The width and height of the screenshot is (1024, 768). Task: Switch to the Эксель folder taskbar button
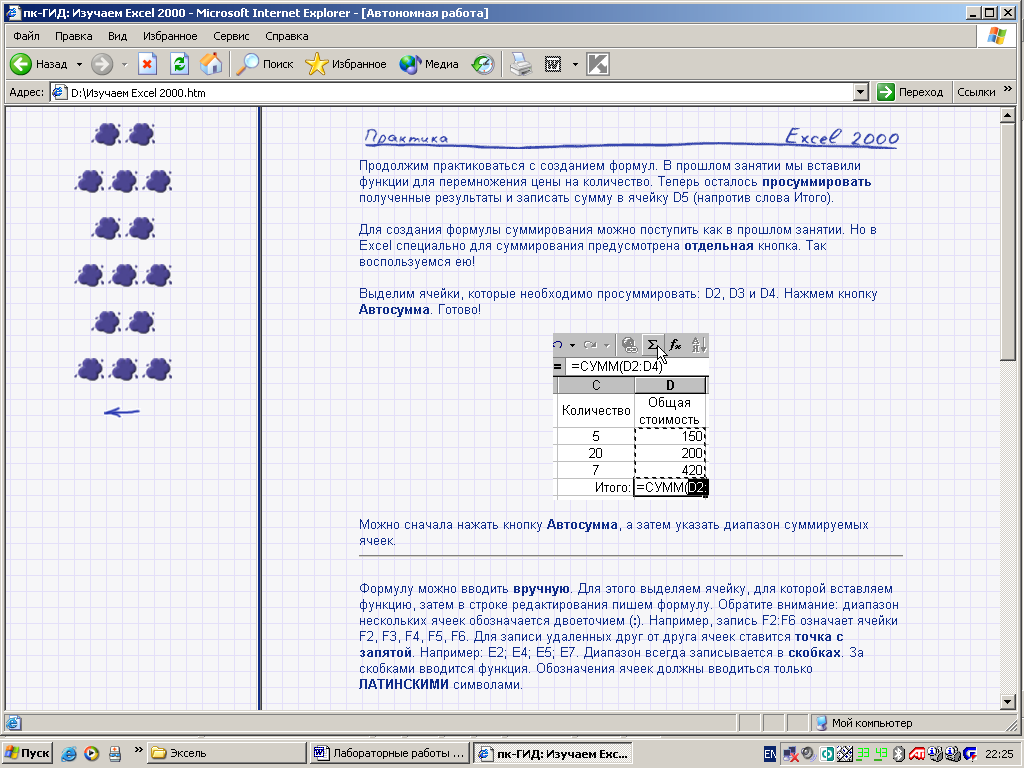coord(226,753)
